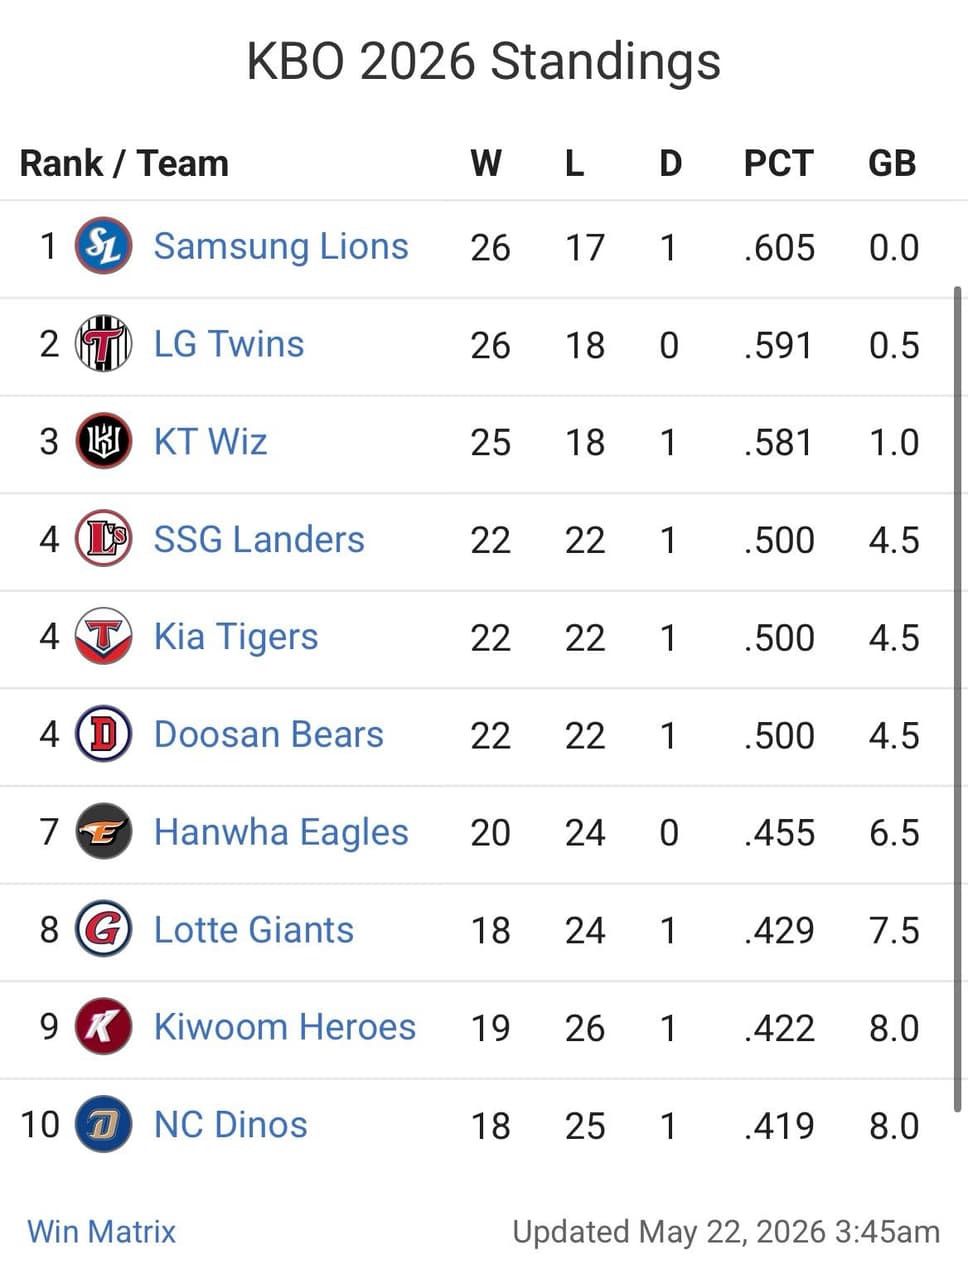Viewport: 968px width, 1280px height.
Task: Click the Kiwoom Heroes team logo
Action: (104, 1027)
